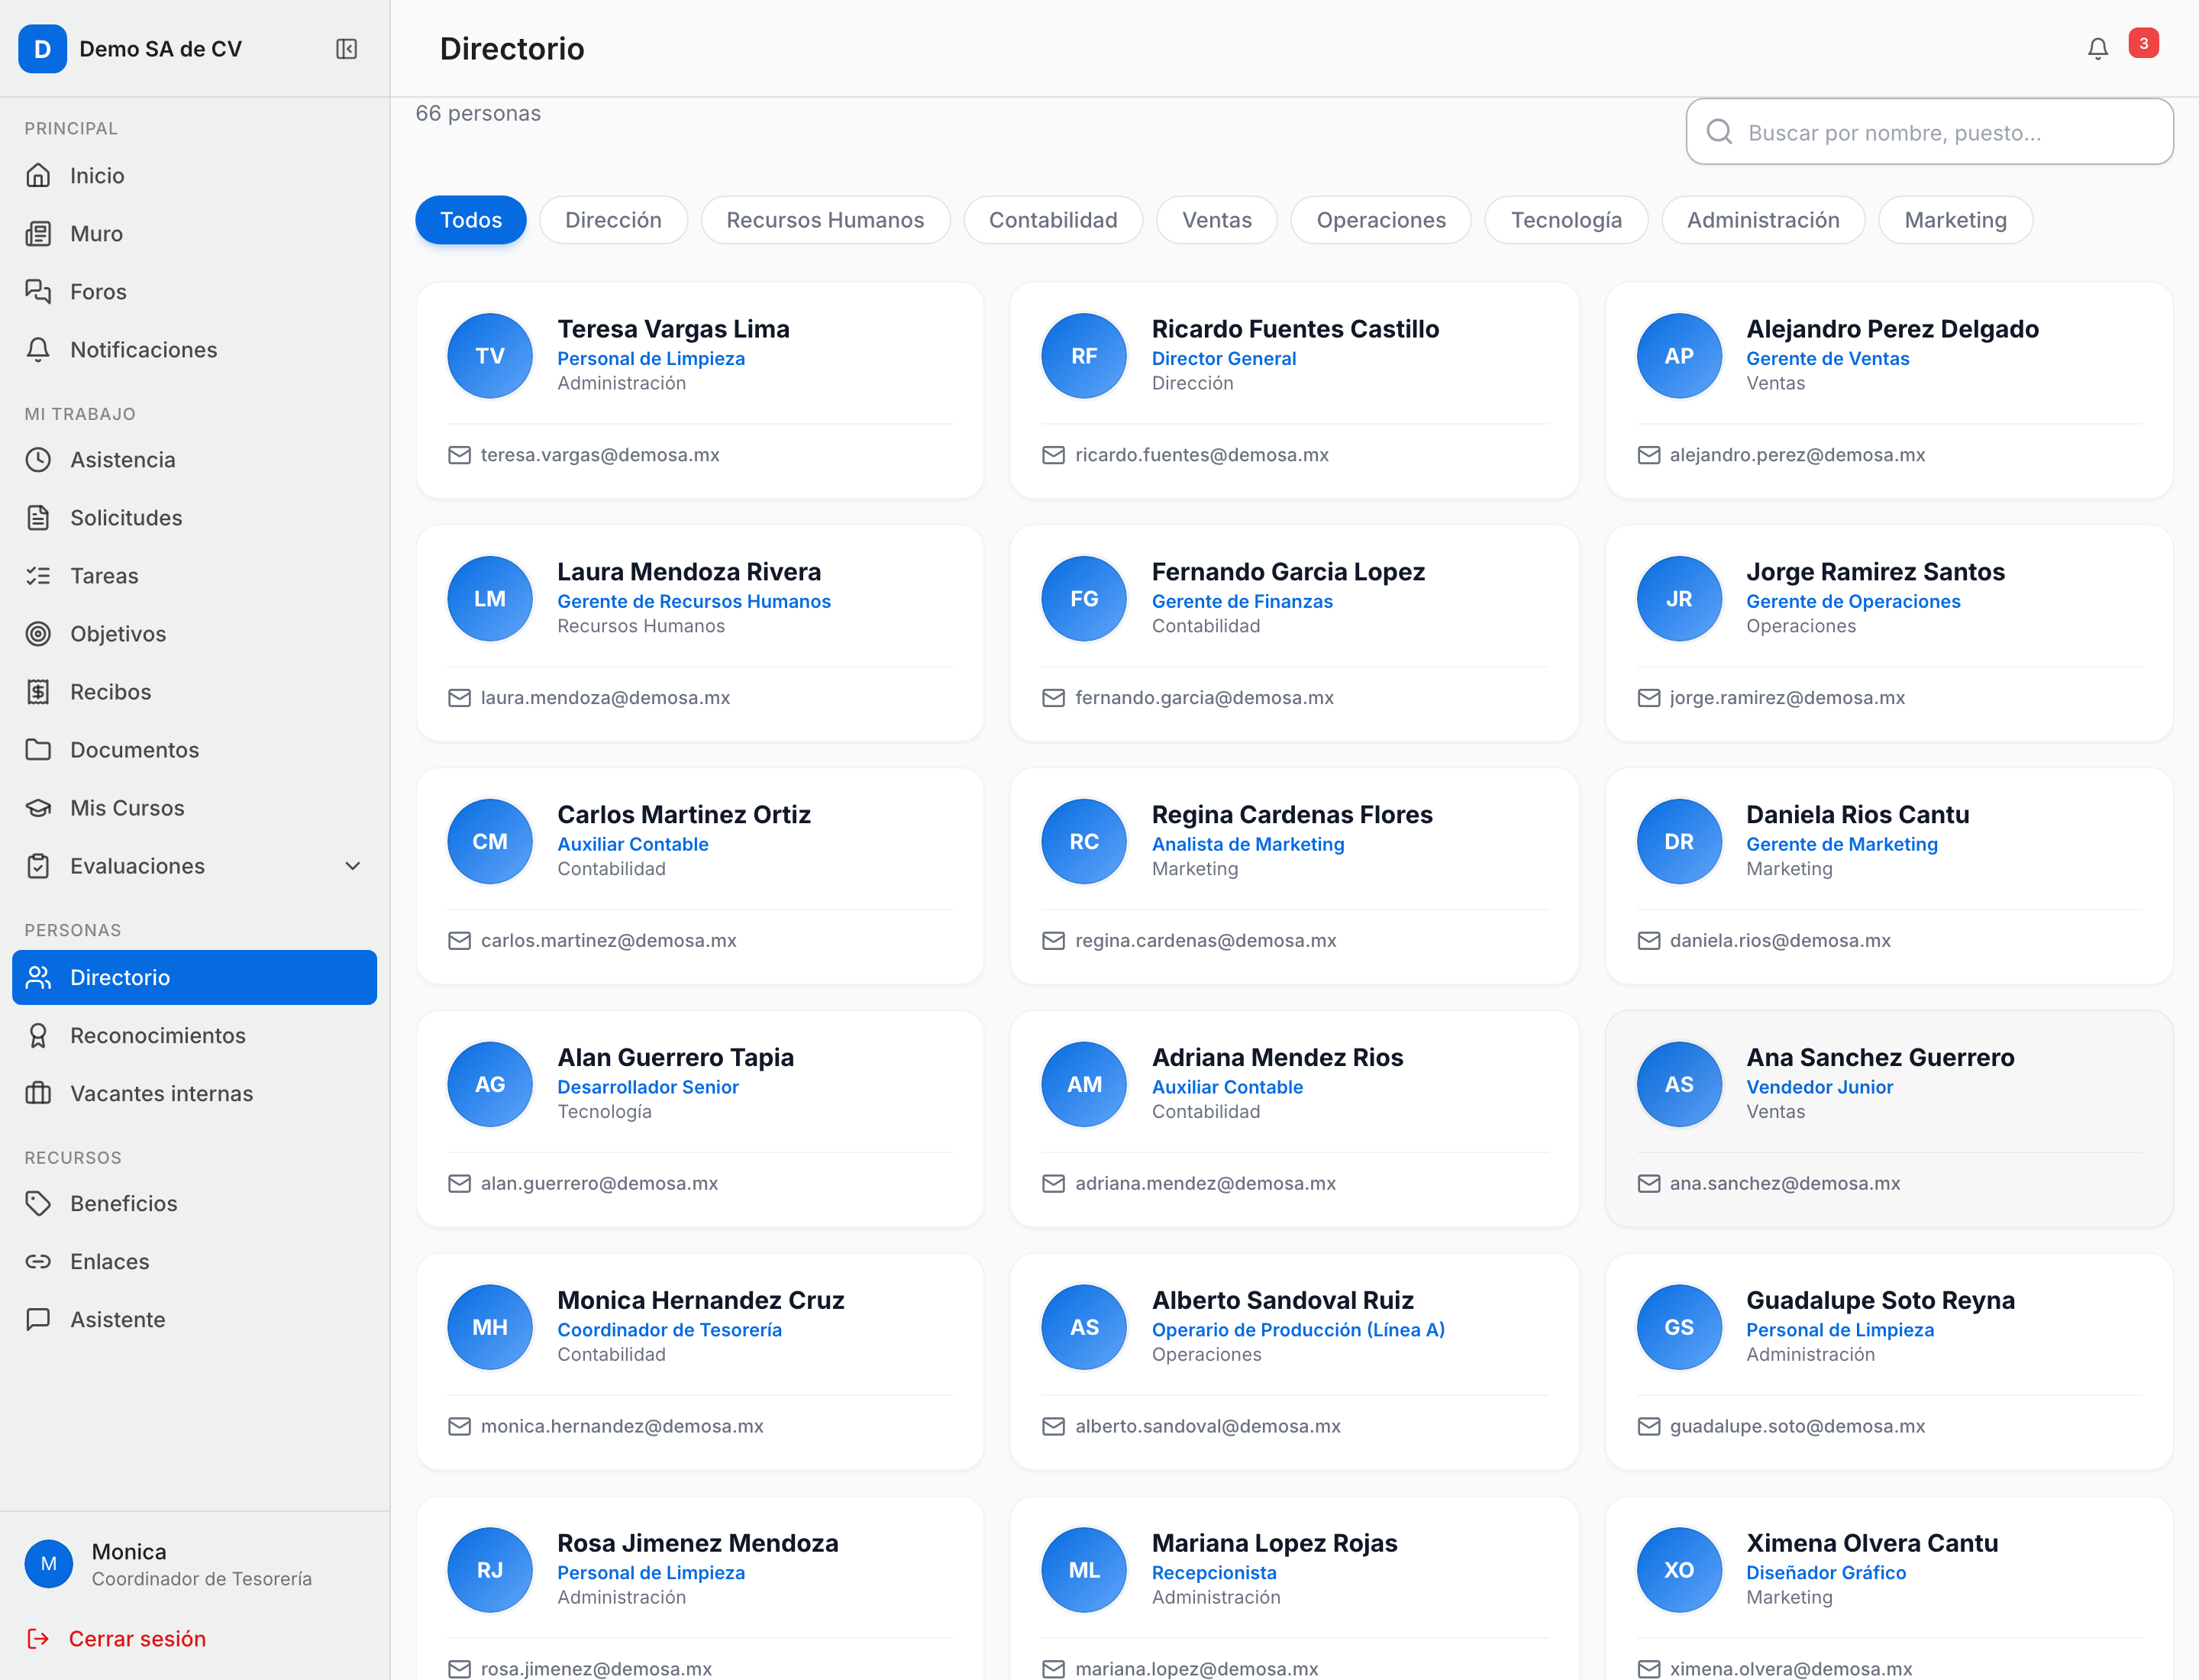Screen dimensions: 2199x1680
Task: Click the Objetivos target icon
Action: tap(38, 634)
